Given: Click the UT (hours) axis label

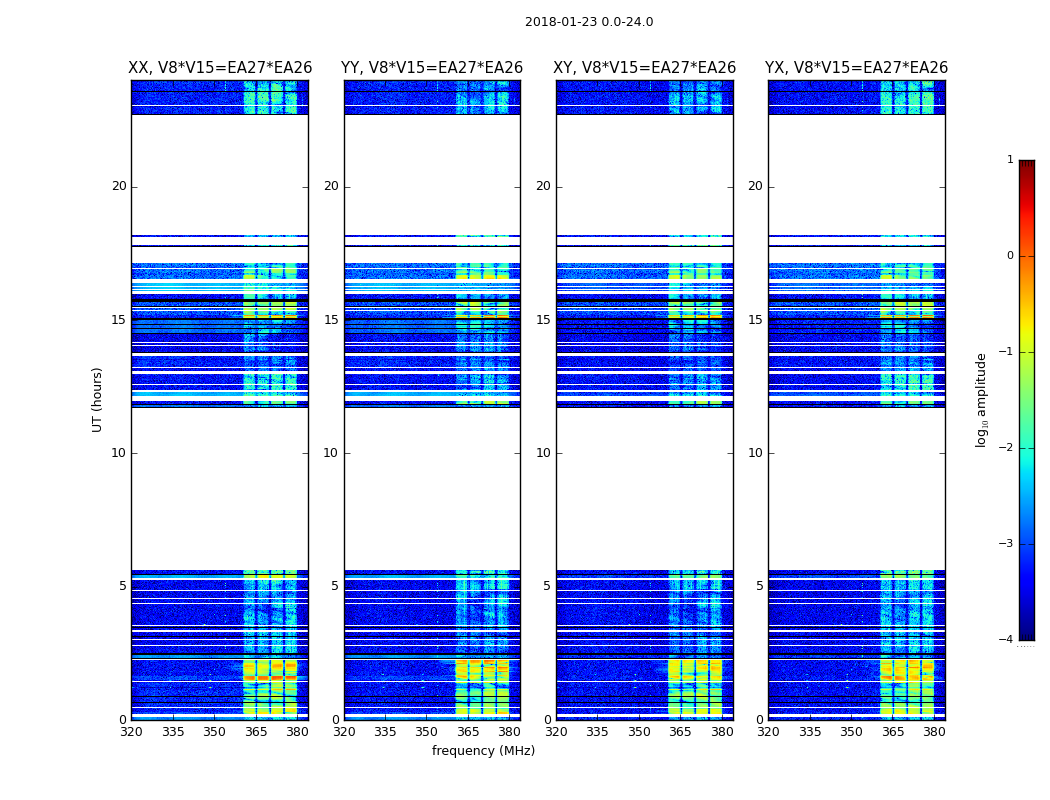Looking at the screenshot, I should 97,400.
